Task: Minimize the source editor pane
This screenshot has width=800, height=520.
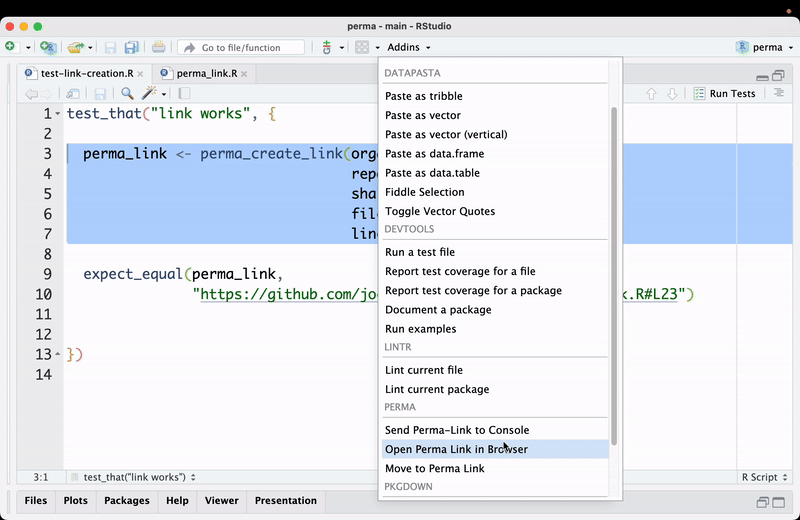Action: 762,77
